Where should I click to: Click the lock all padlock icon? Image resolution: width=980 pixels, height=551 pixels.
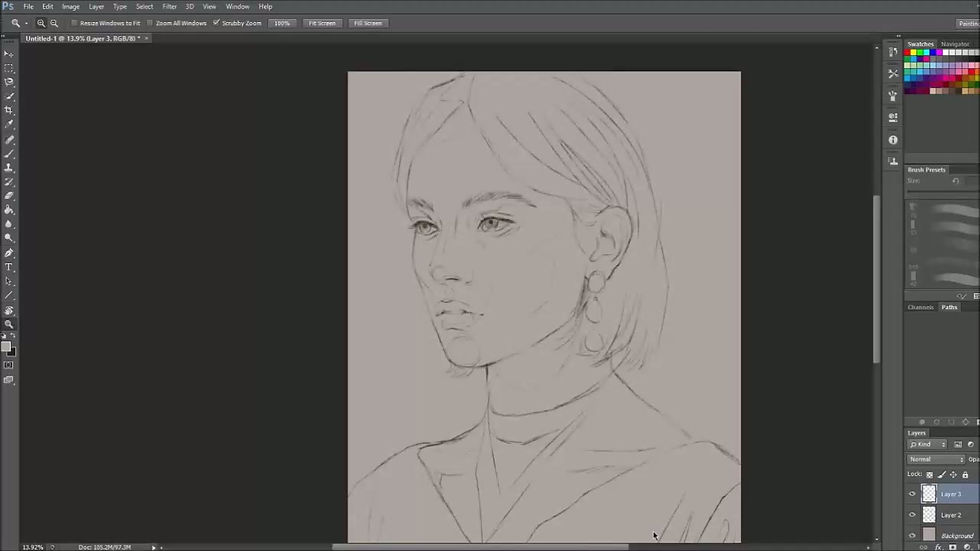point(965,475)
